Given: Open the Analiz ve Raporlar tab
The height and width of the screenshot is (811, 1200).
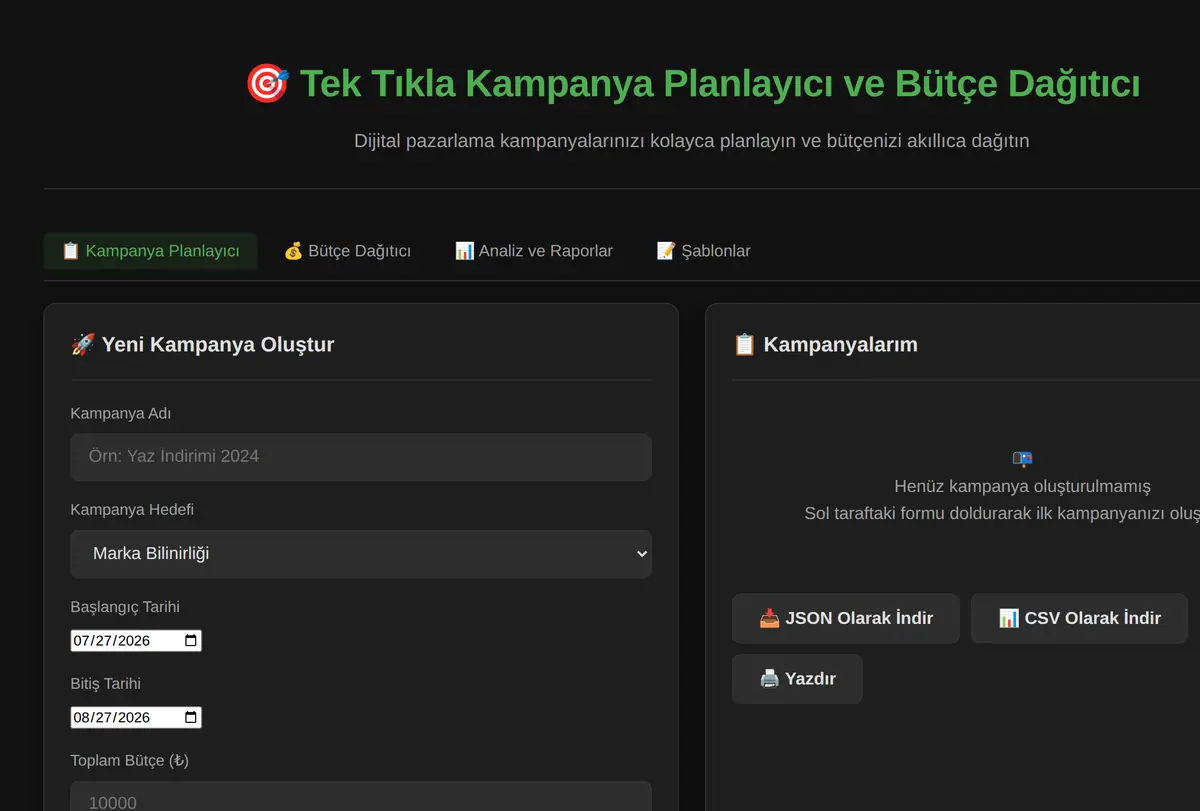Looking at the screenshot, I should click(533, 251).
